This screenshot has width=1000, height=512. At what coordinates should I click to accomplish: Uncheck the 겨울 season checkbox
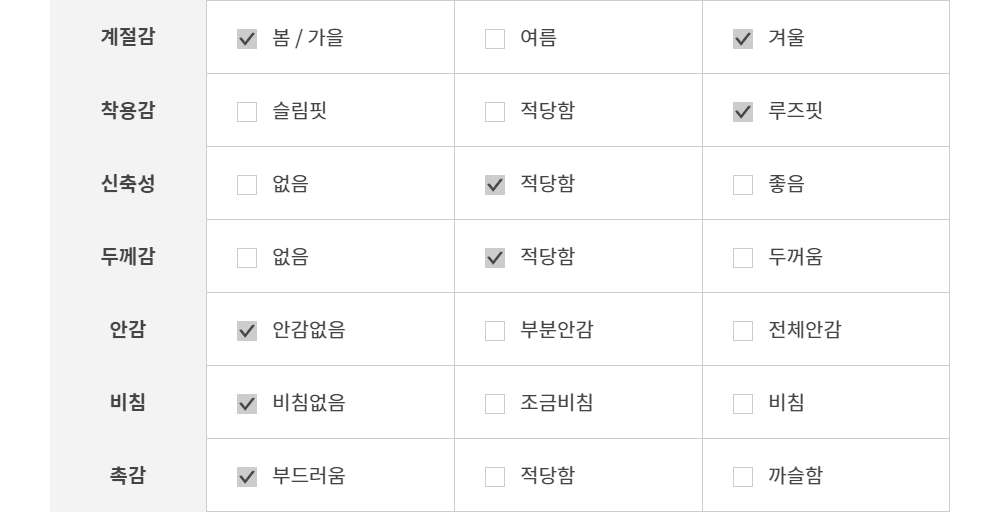[x=743, y=40]
